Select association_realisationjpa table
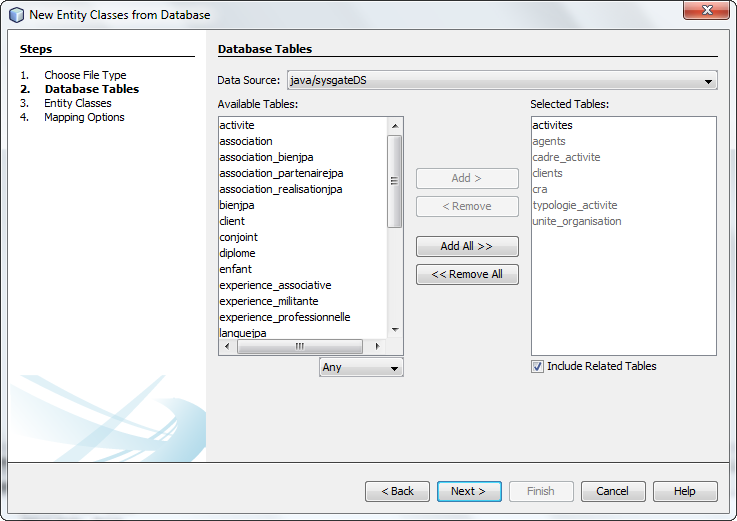This screenshot has height=521, width=737. coord(303,189)
